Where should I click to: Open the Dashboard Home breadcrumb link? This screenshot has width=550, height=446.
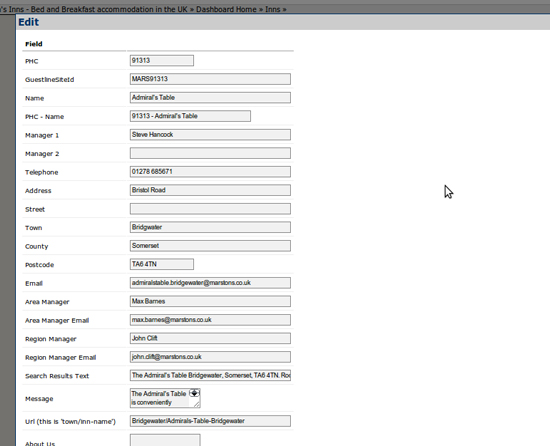[x=226, y=9]
